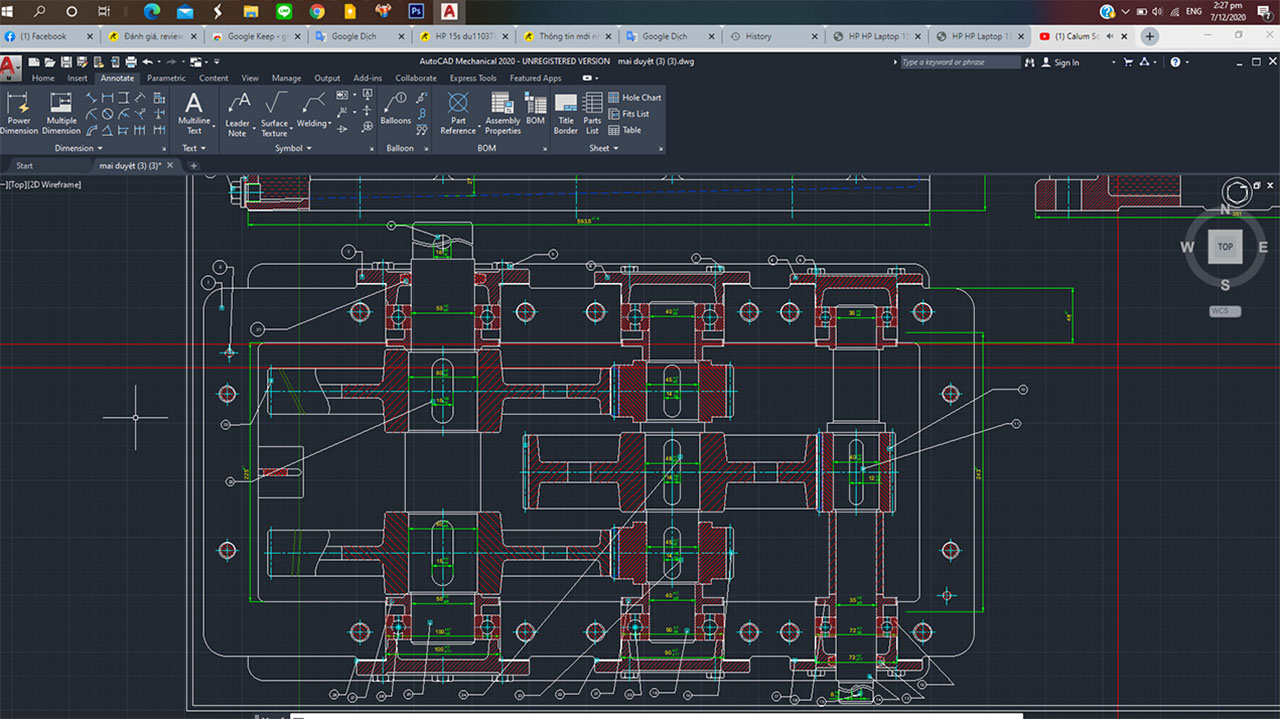Open Photoshop from the taskbar
The height and width of the screenshot is (719, 1280).
tap(414, 11)
